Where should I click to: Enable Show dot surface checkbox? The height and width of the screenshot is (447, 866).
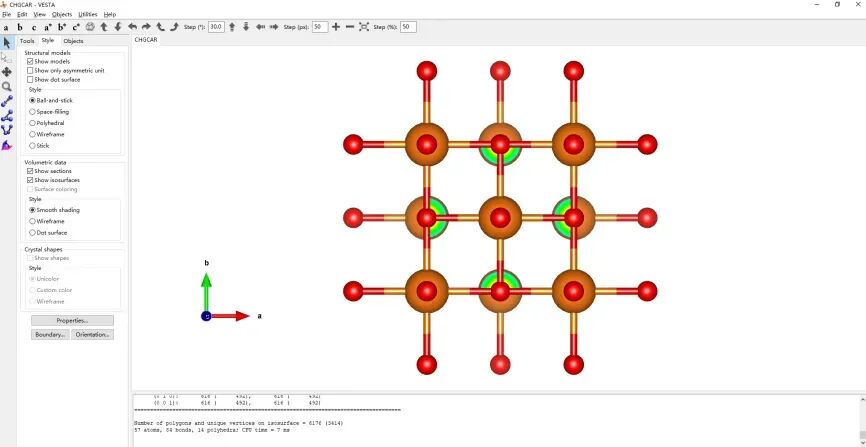(31, 80)
